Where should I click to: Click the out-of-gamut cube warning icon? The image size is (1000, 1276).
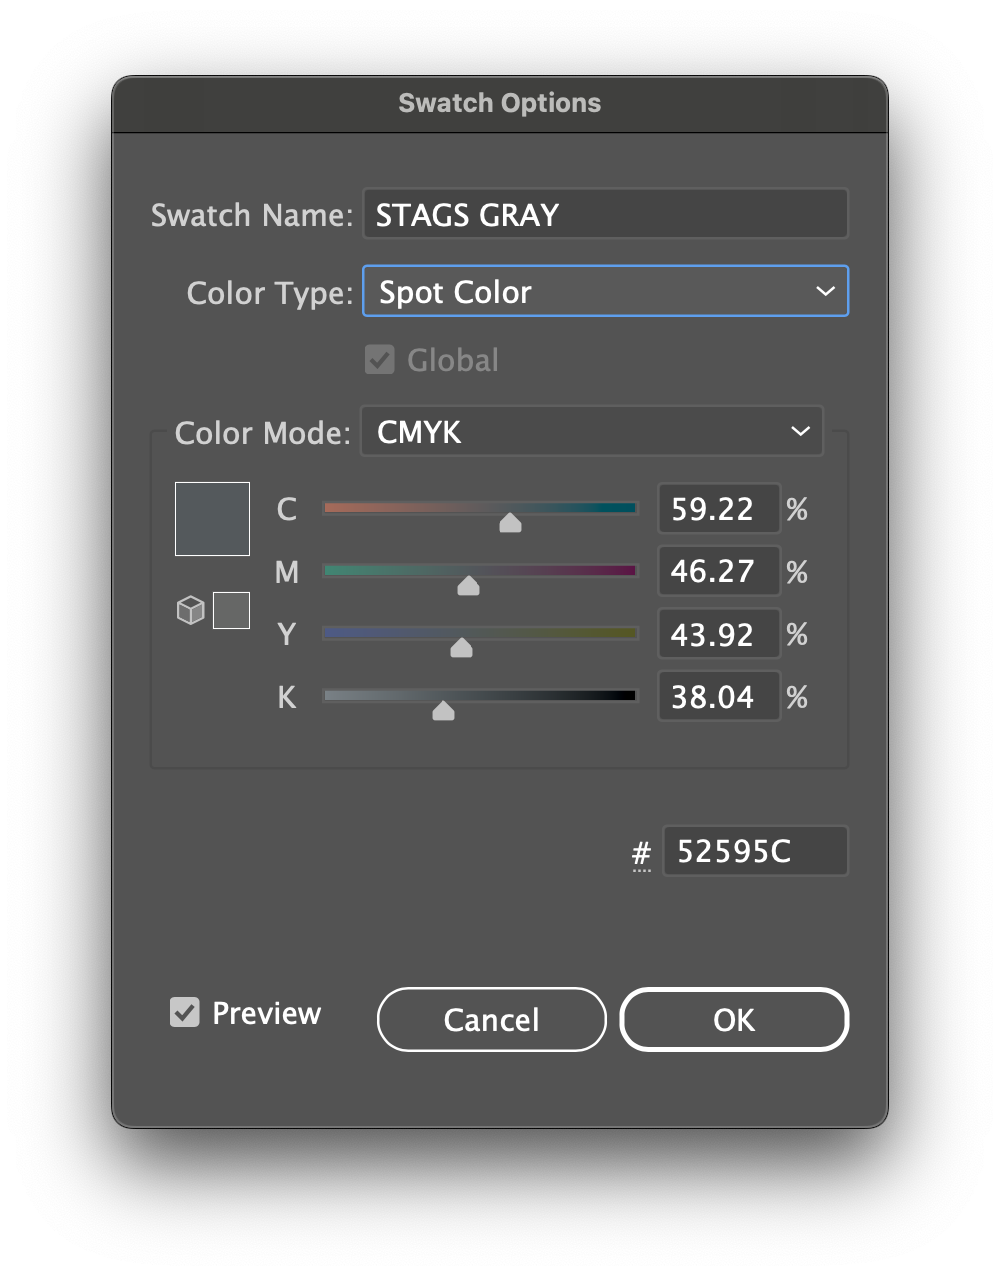190,610
